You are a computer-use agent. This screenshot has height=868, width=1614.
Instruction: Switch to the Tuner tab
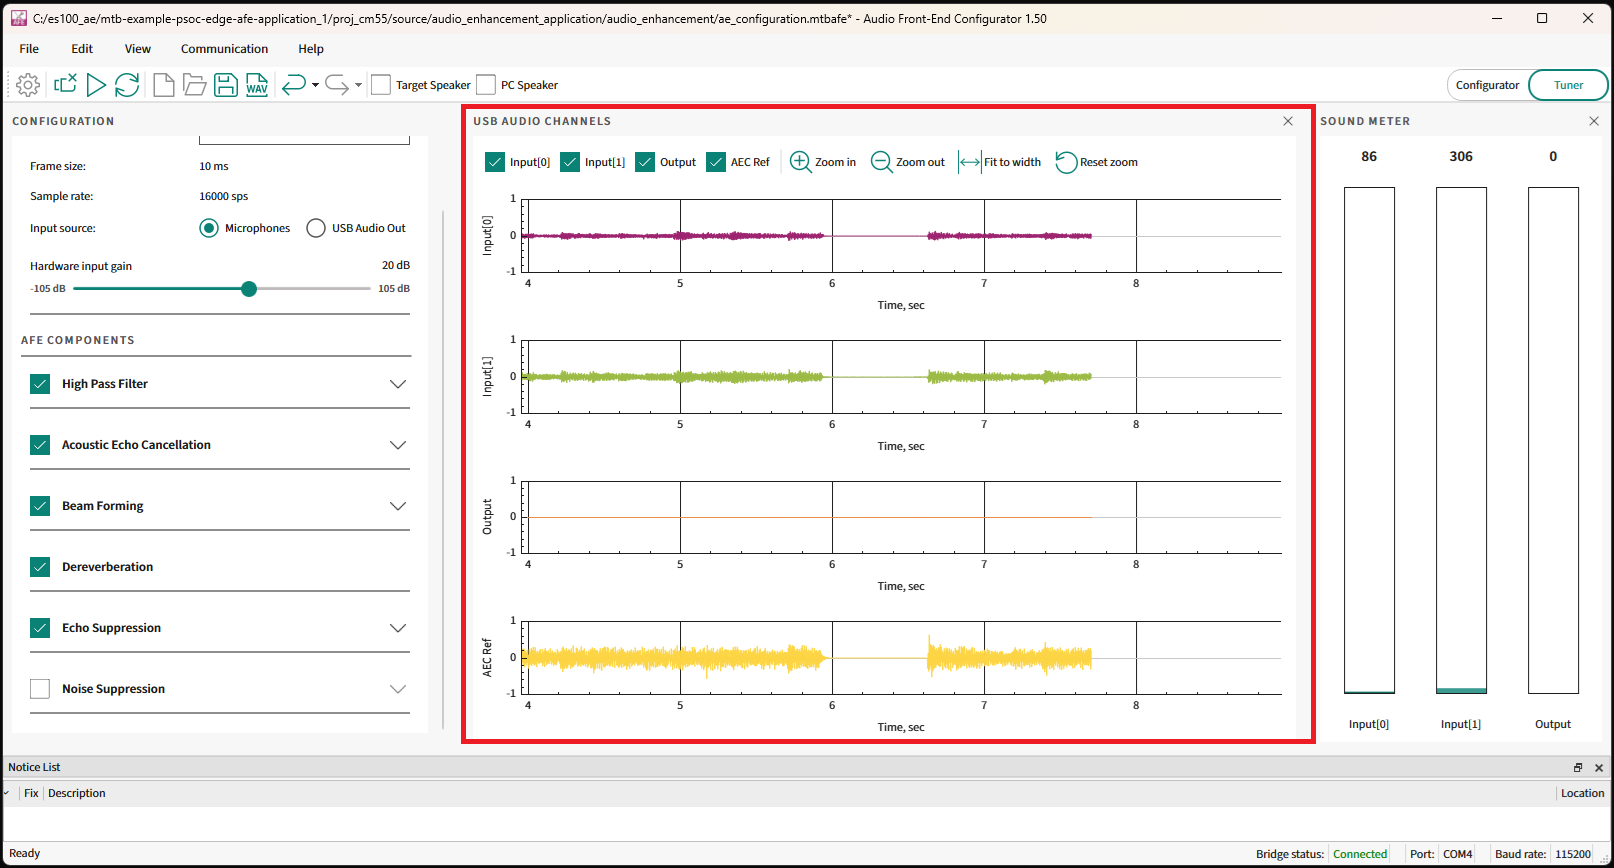(x=1567, y=85)
